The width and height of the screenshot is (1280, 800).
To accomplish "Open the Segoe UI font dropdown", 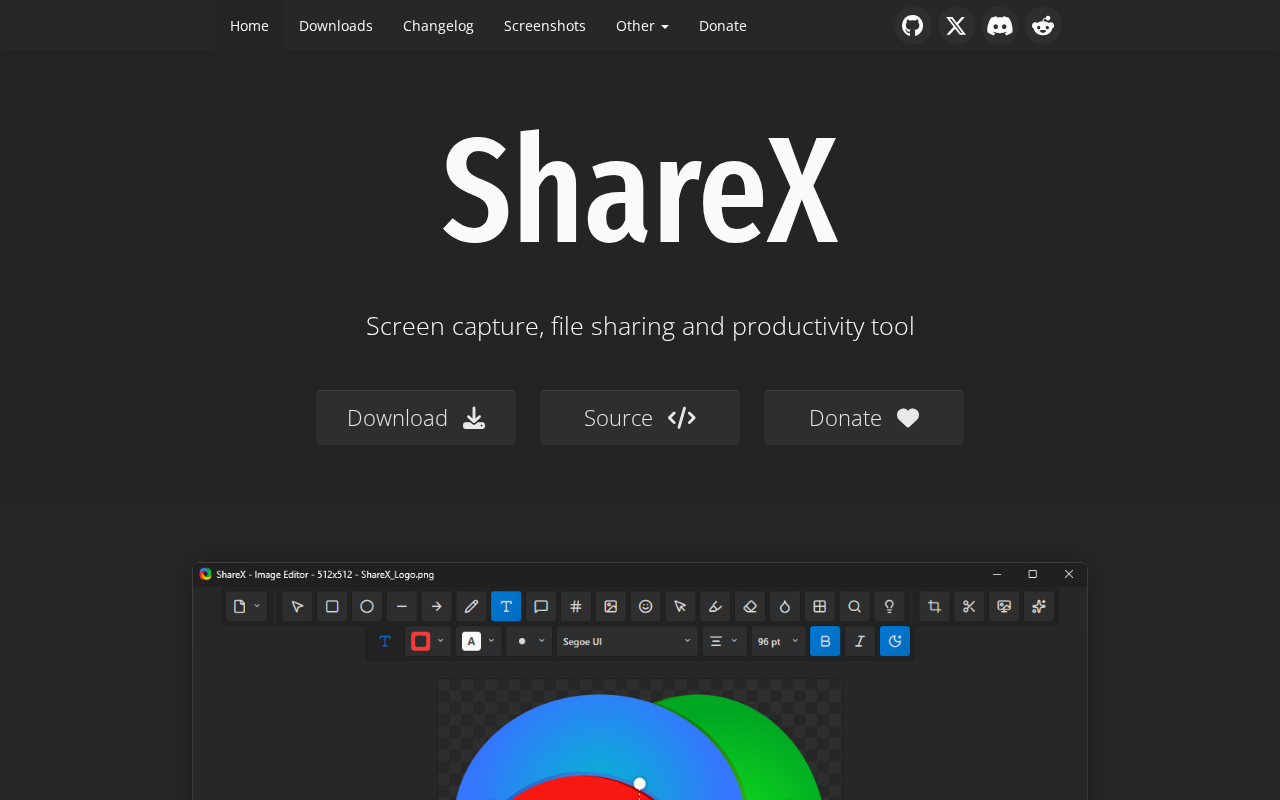I will pyautogui.click(x=627, y=641).
